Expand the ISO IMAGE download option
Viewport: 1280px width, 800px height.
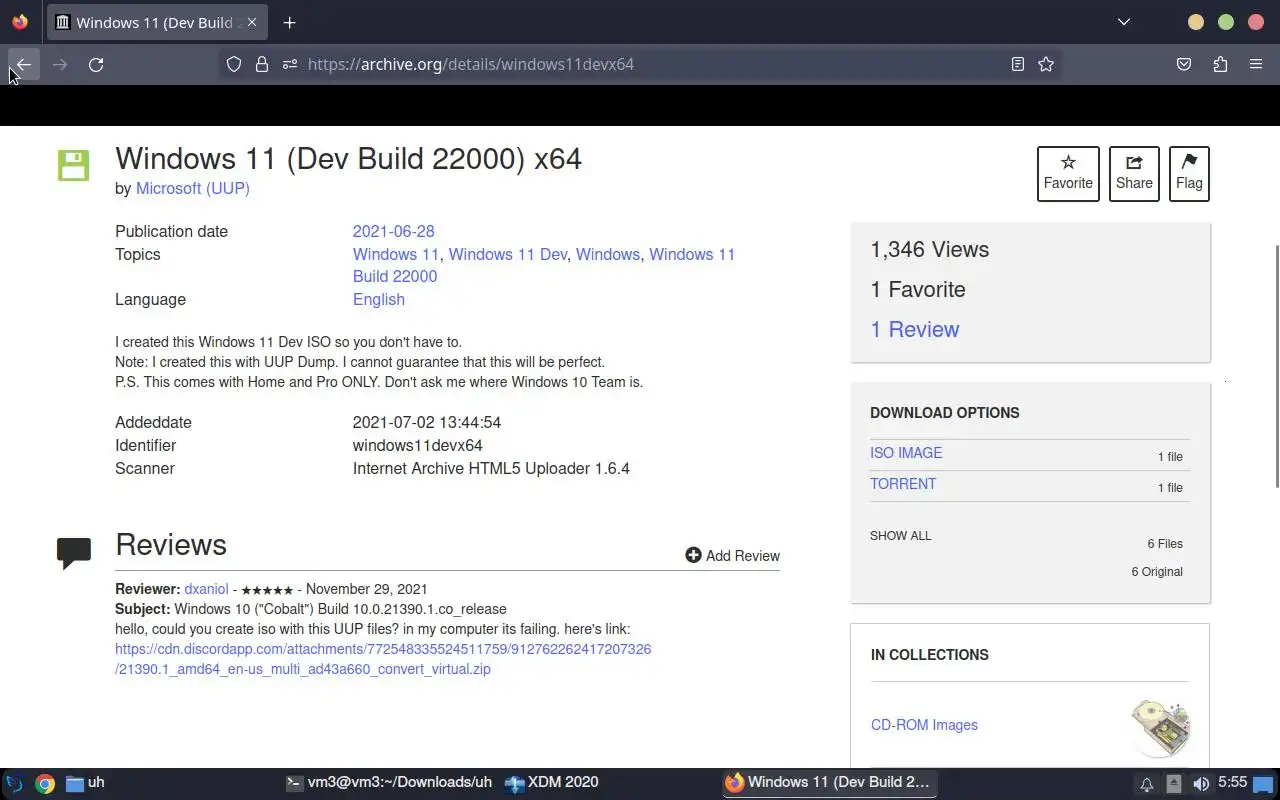tap(906, 453)
